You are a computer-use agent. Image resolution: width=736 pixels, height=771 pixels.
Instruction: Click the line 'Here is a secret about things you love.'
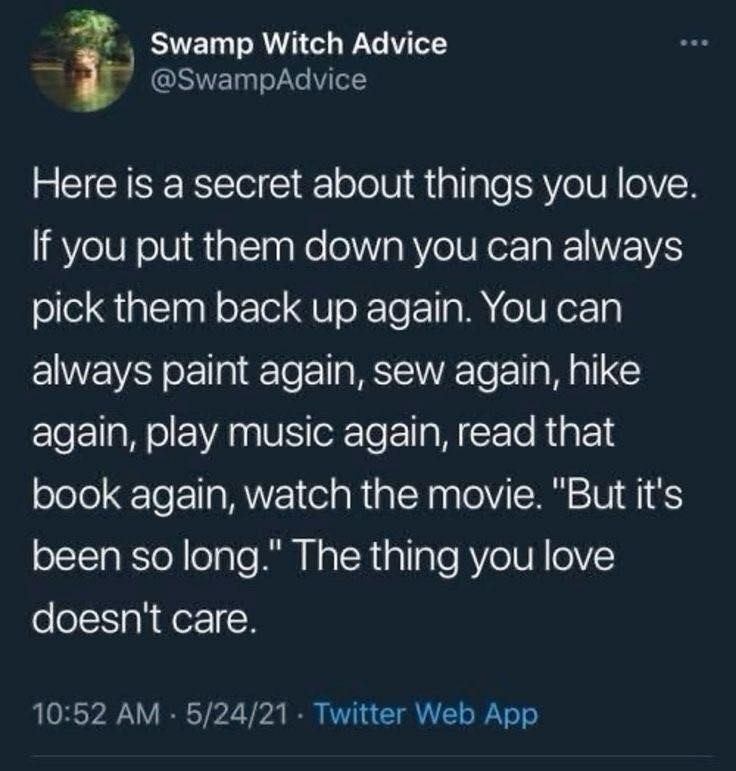[x=364, y=186]
